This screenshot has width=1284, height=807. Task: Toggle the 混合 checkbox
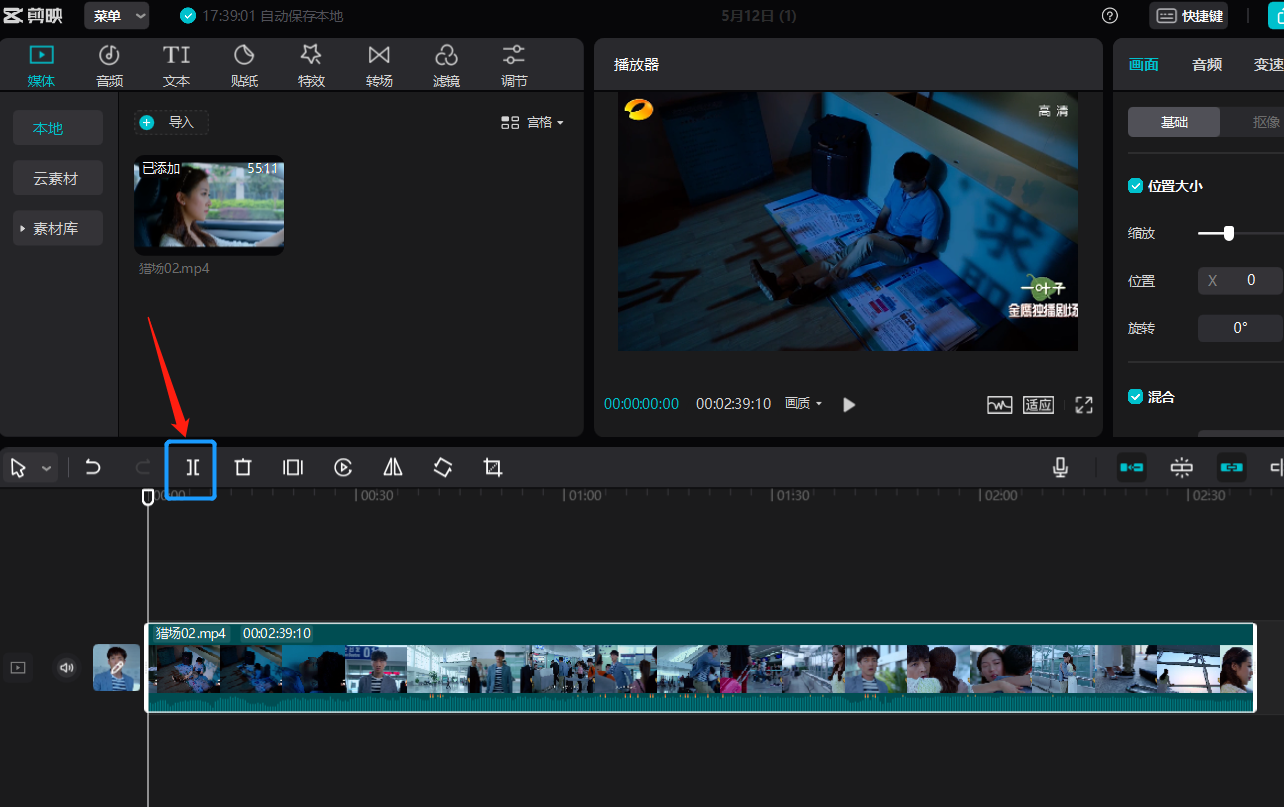[x=1135, y=397]
